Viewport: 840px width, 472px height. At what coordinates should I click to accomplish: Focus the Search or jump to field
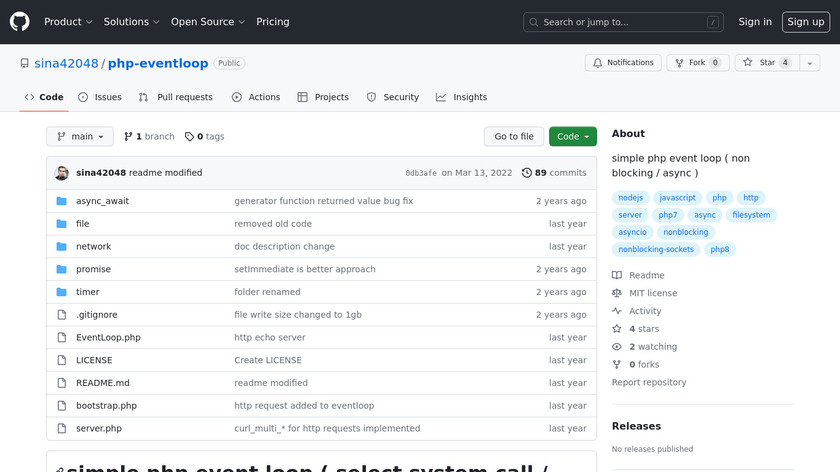[623, 22]
